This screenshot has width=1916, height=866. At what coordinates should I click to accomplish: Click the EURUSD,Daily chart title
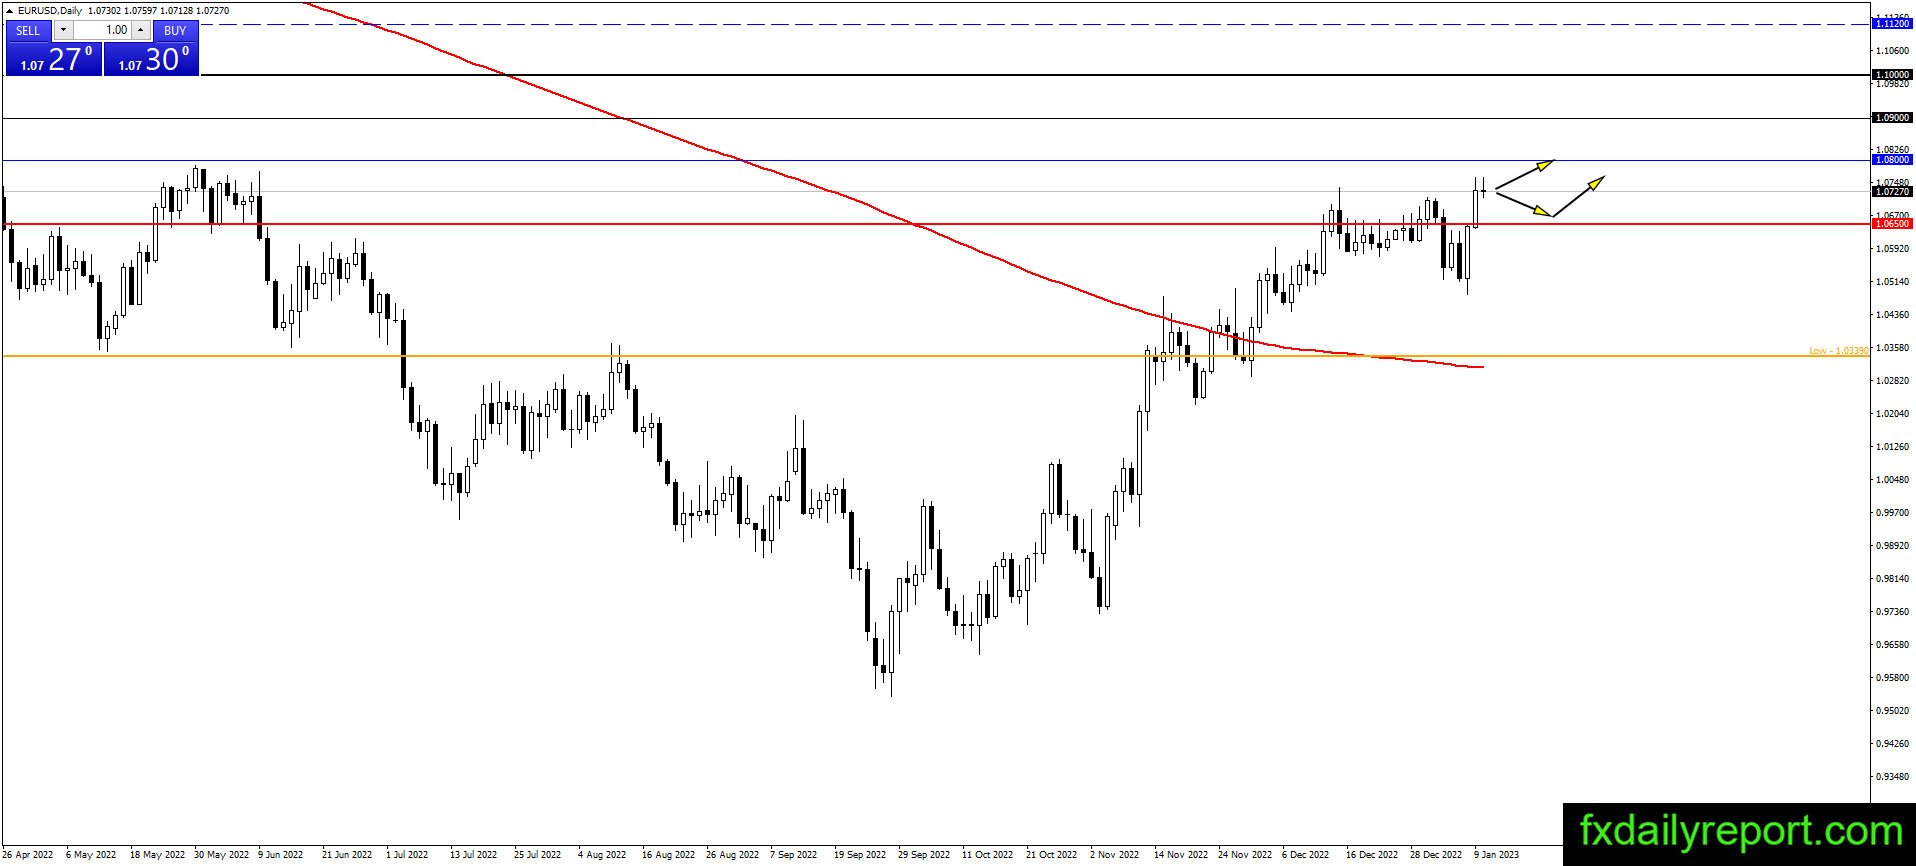[50, 10]
